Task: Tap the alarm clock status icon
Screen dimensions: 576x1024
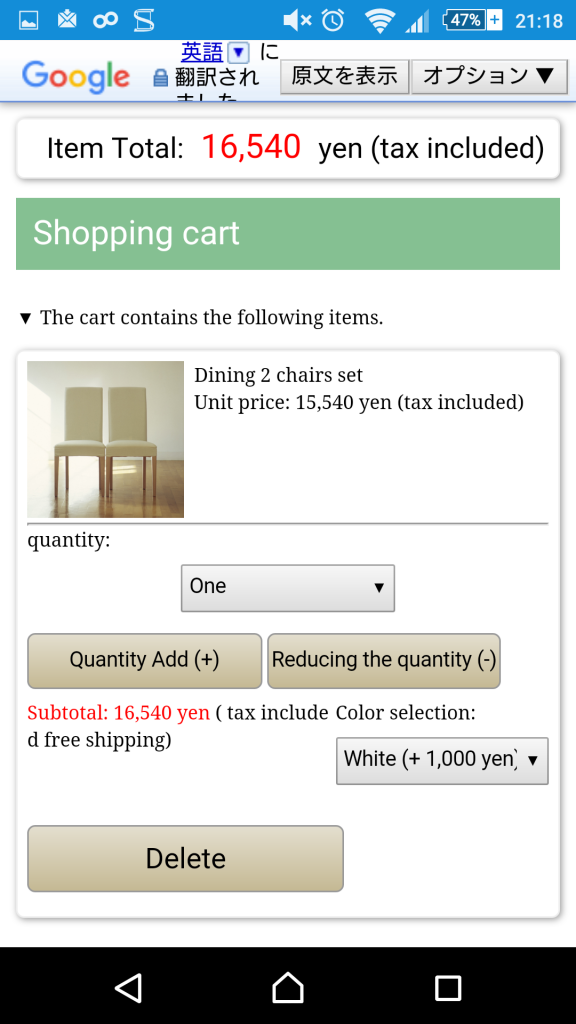Action: 333,18
